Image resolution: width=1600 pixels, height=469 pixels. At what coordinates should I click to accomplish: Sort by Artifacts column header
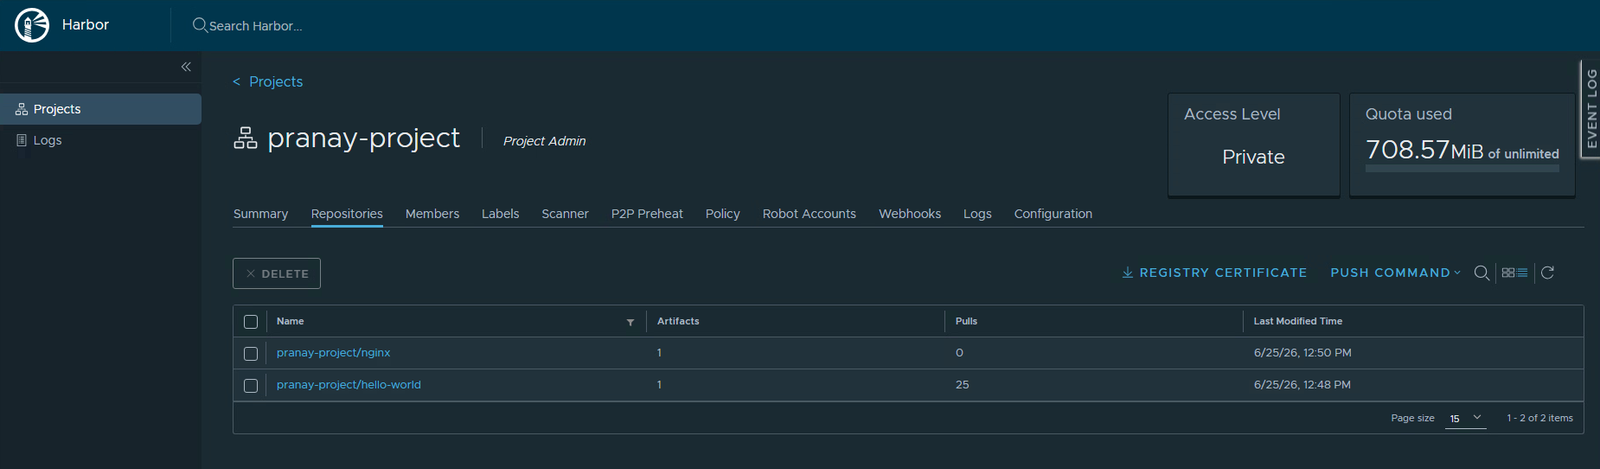tap(678, 322)
